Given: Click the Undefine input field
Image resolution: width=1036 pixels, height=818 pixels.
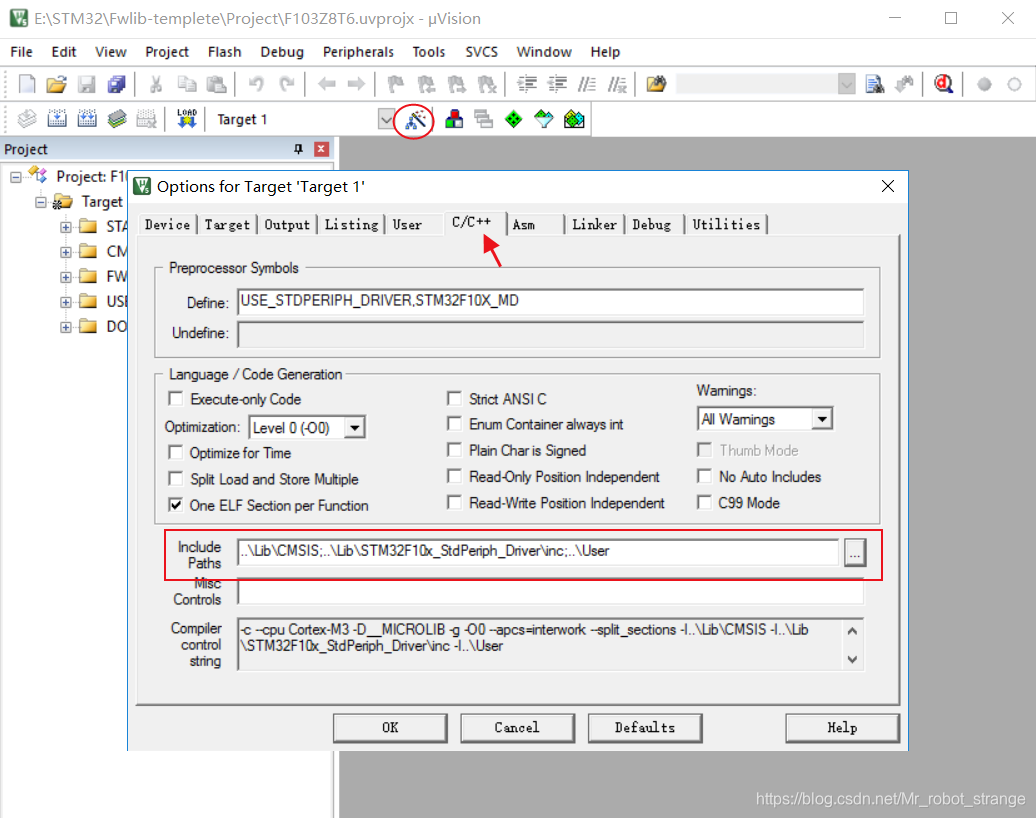Looking at the screenshot, I should tap(550, 334).
